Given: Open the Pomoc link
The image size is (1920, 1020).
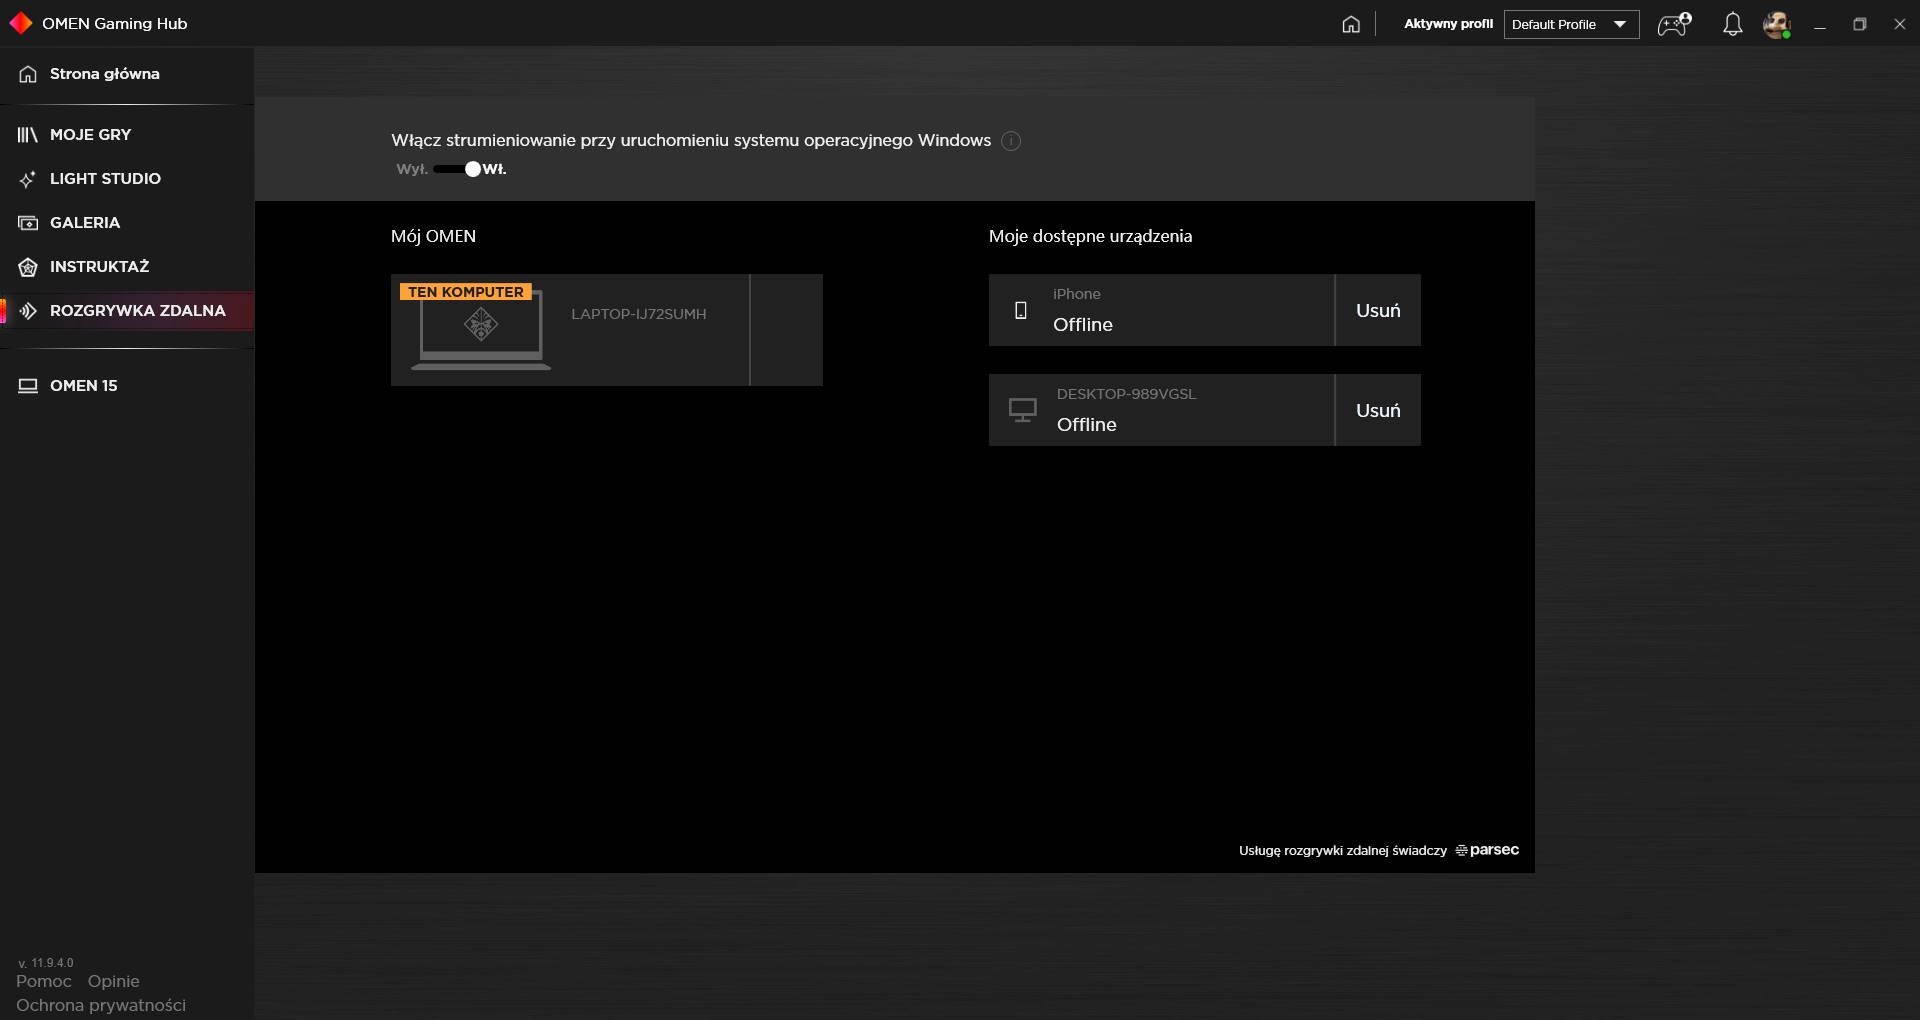Looking at the screenshot, I should pyautogui.click(x=44, y=981).
